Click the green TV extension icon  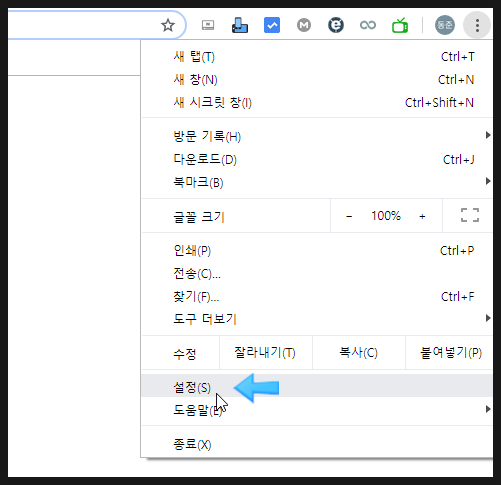click(x=400, y=25)
